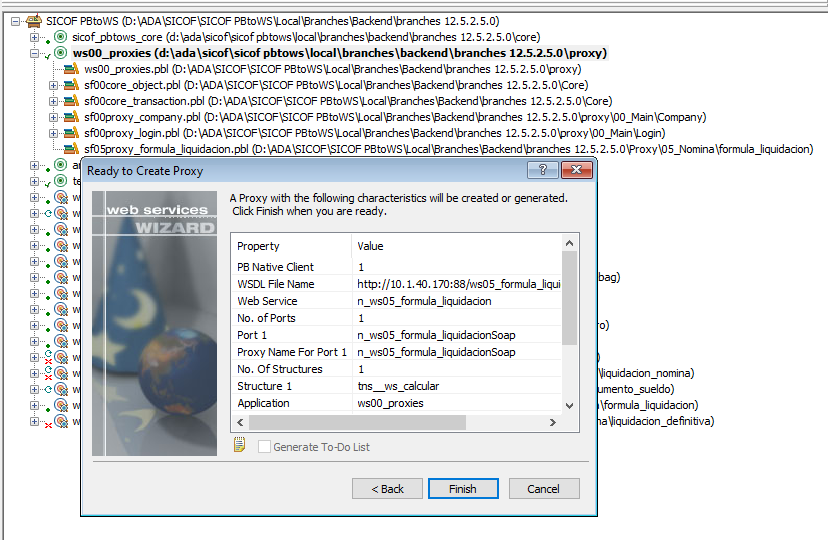This screenshot has height=540, width=828.
Task: Click the property list scroll down arrow
Action: (x=569, y=406)
